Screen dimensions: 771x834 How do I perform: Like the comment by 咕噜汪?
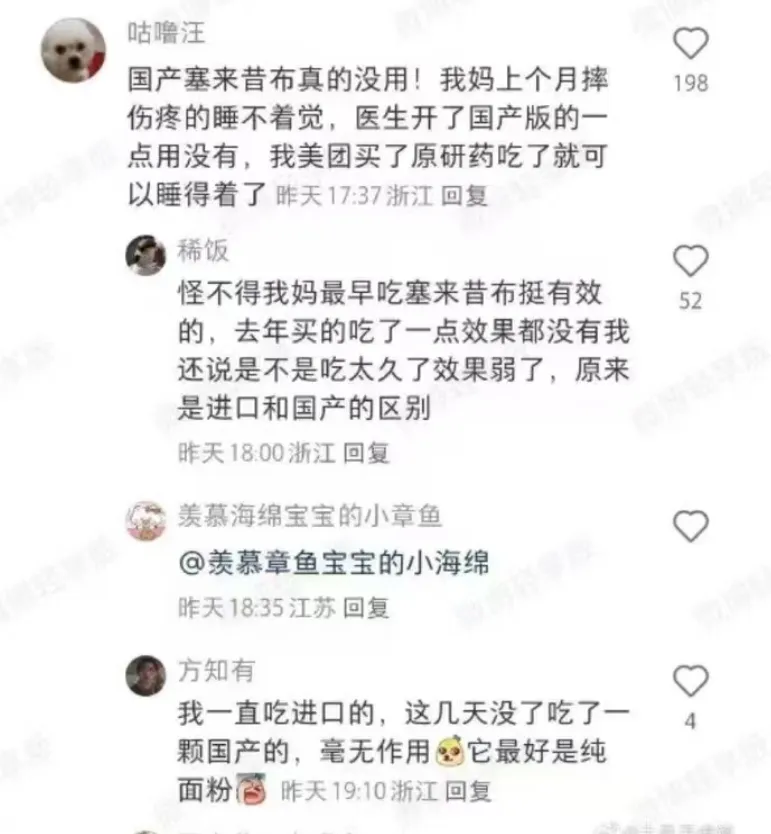[x=691, y=43]
